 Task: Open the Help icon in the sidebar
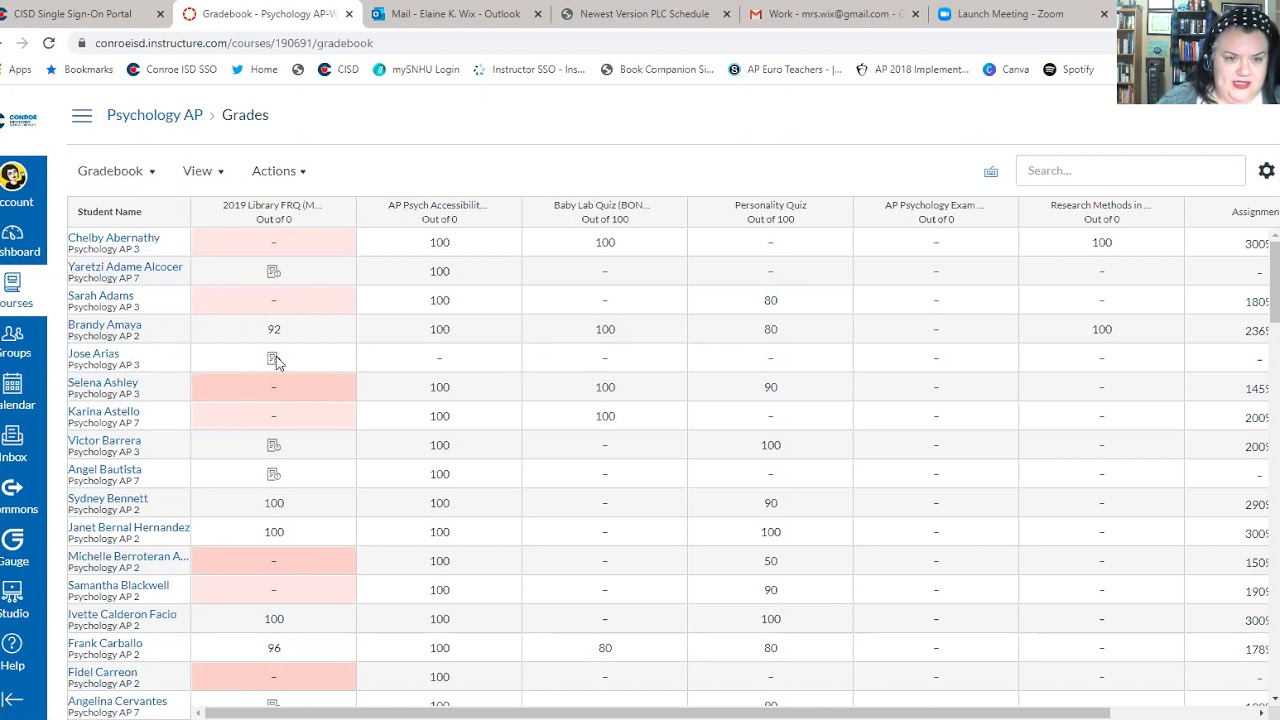click(x=13, y=652)
